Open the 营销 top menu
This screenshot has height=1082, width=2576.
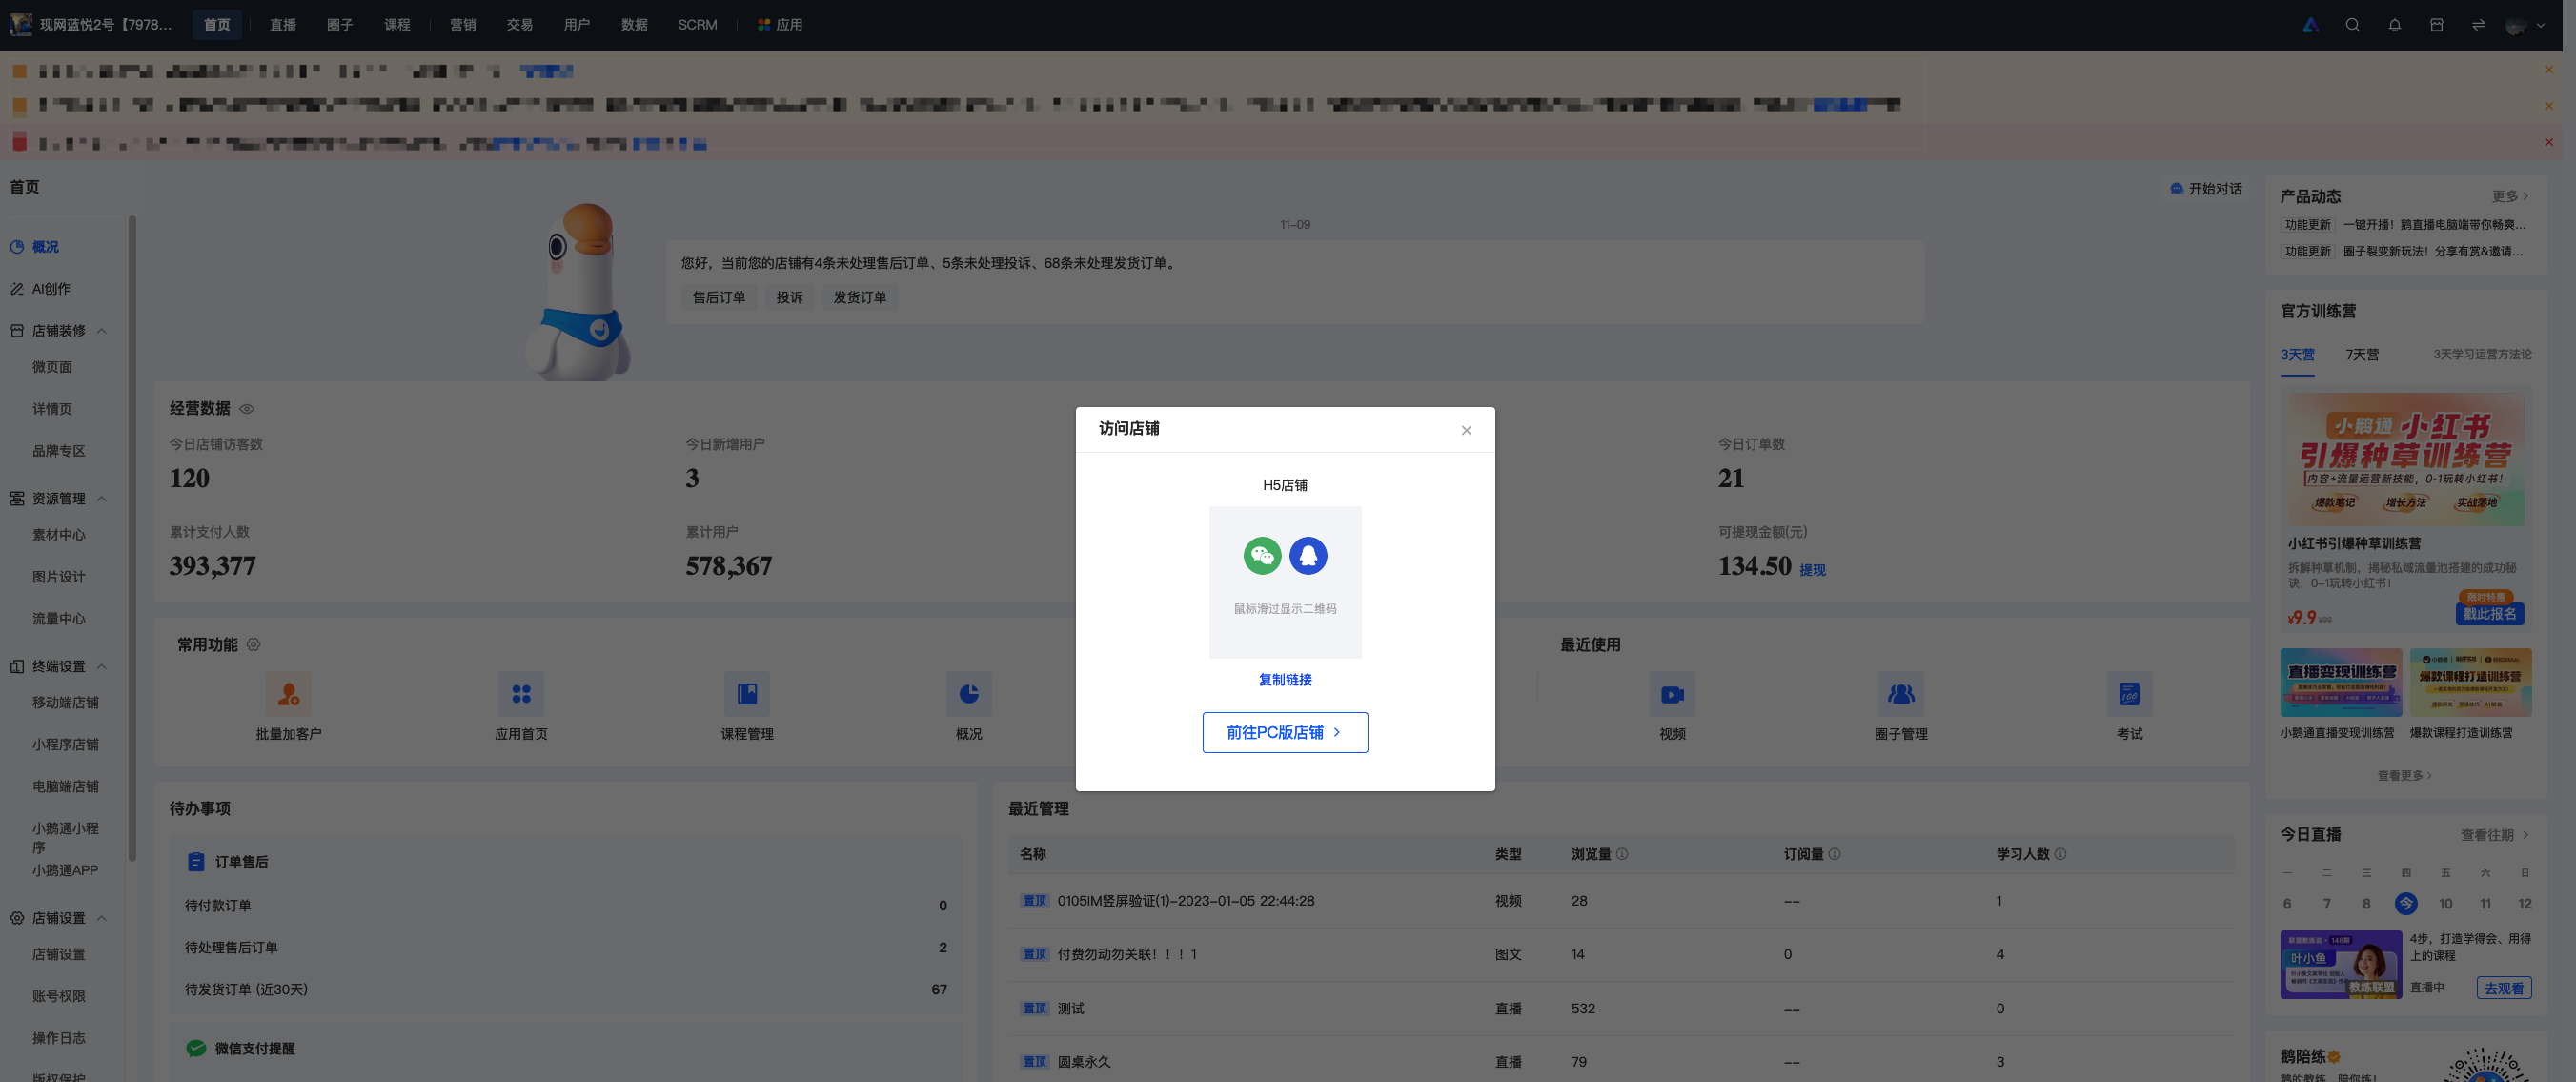[462, 25]
